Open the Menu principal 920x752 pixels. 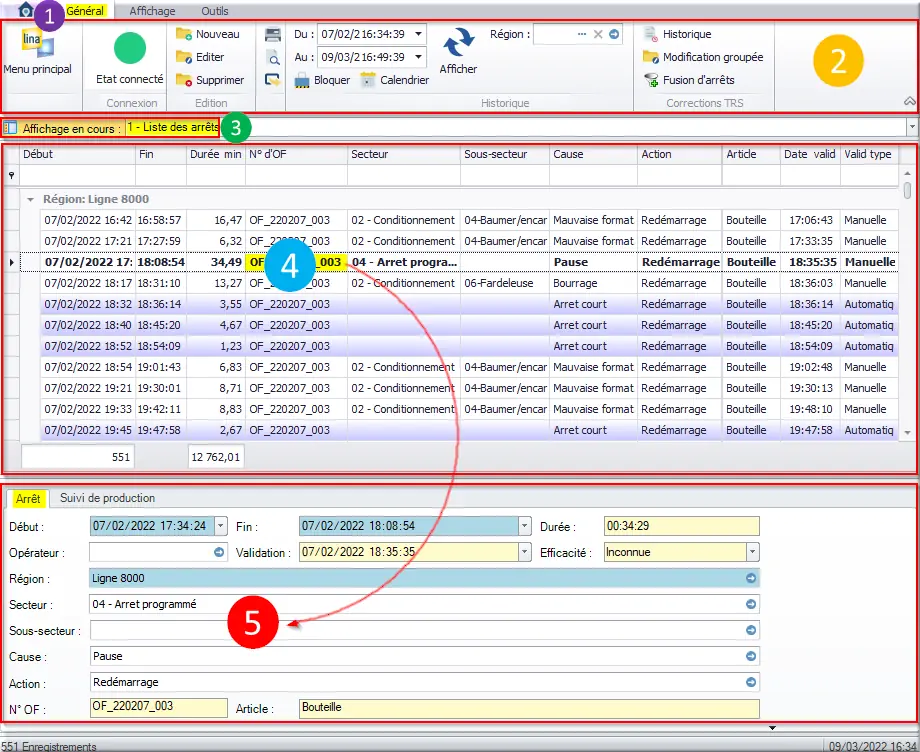[x=37, y=55]
